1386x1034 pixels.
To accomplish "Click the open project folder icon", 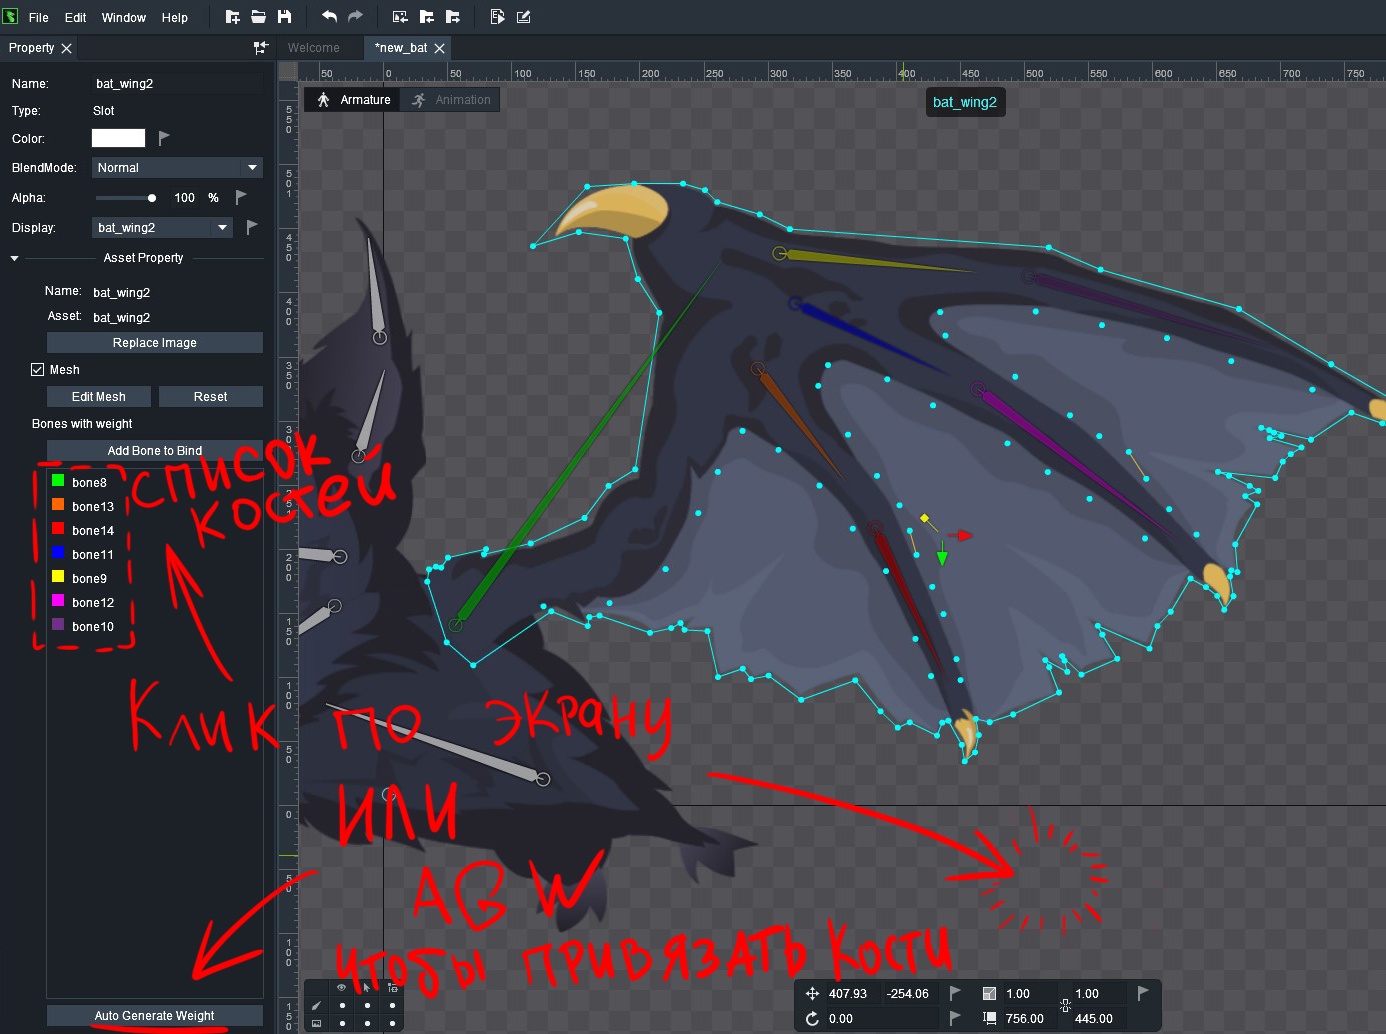I will (x=258, y=17).
